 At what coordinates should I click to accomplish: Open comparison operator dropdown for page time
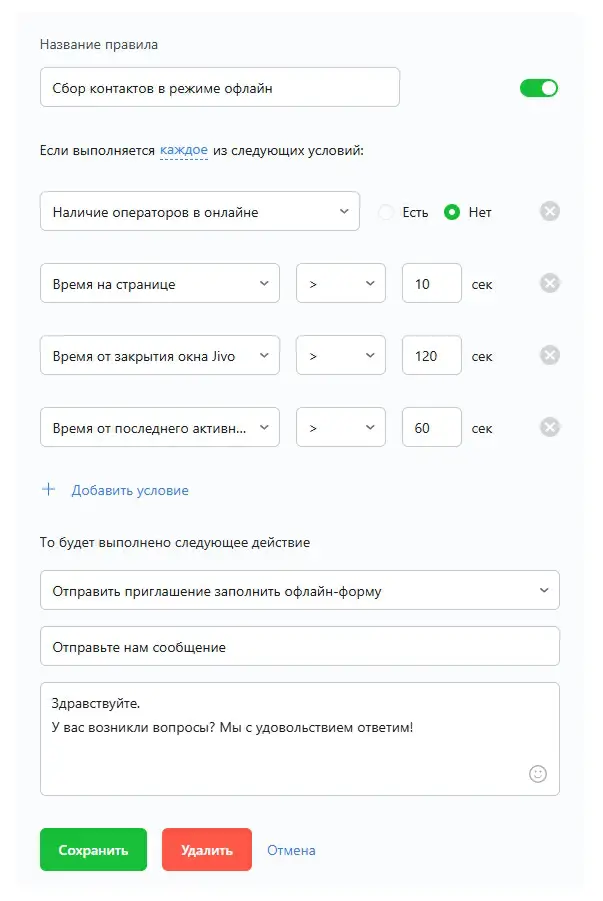pyautogui.click(x=341, y=284)
